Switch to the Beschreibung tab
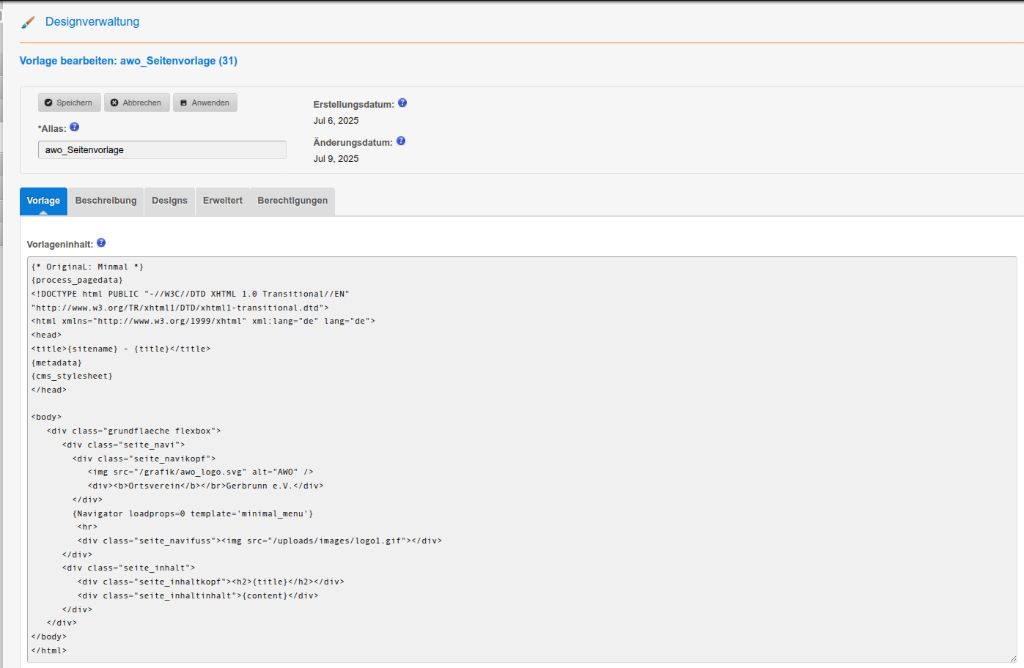The image size is (1024, 668). 106,201
